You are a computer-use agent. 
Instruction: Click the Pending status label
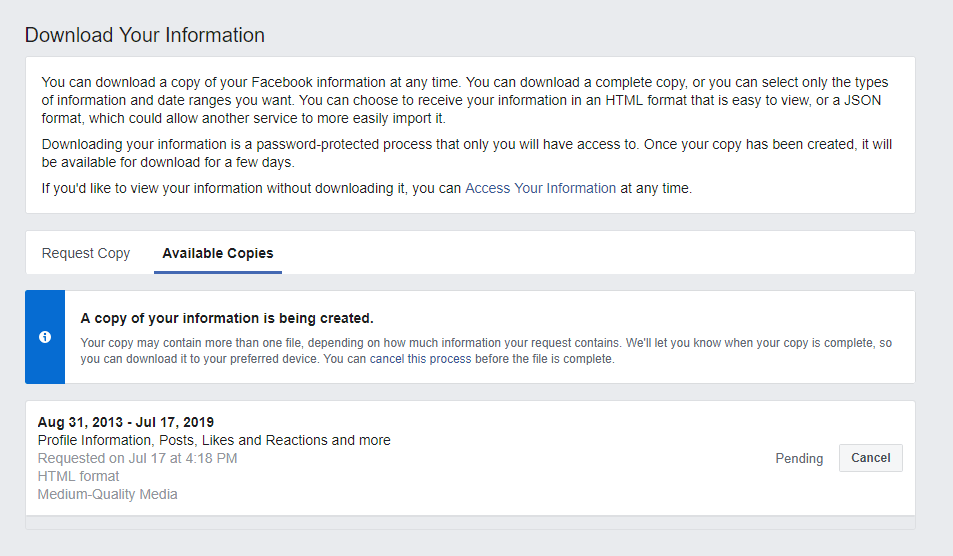[799, 458]
